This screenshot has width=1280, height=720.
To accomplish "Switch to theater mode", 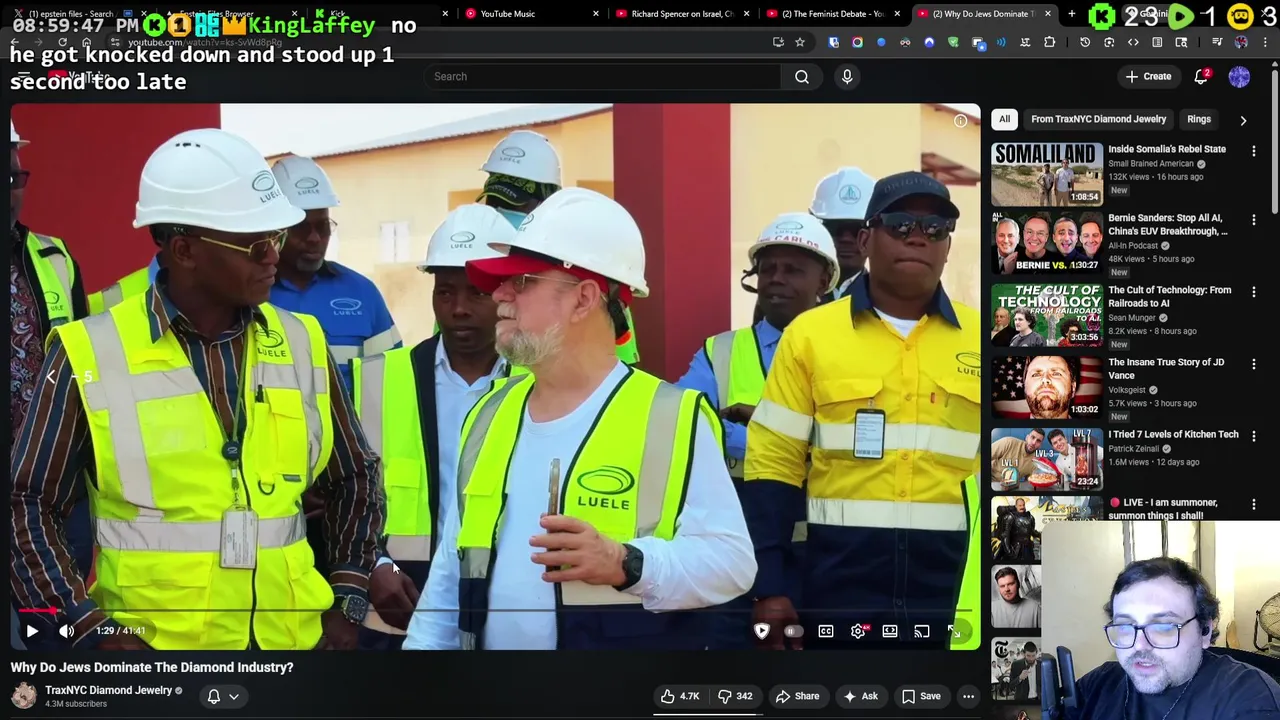I will [x=890, y=632].
